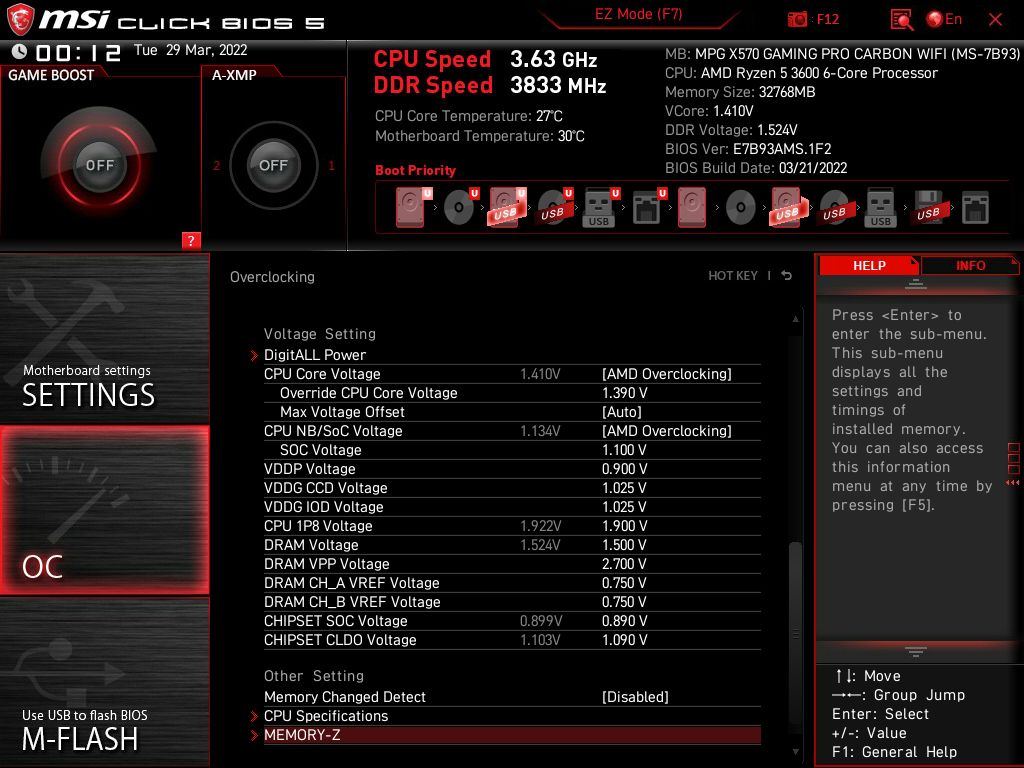Edit DRAM VPP Voltage value 2.700 V

point(624,563)
